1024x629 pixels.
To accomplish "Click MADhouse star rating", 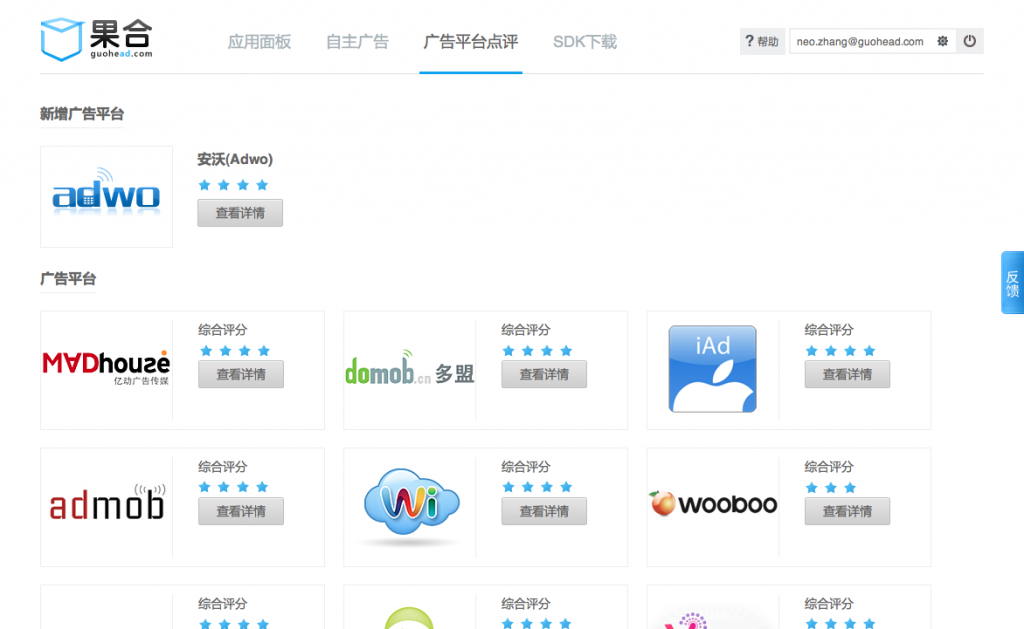I will pyautogui.click(x=235, y=351).
